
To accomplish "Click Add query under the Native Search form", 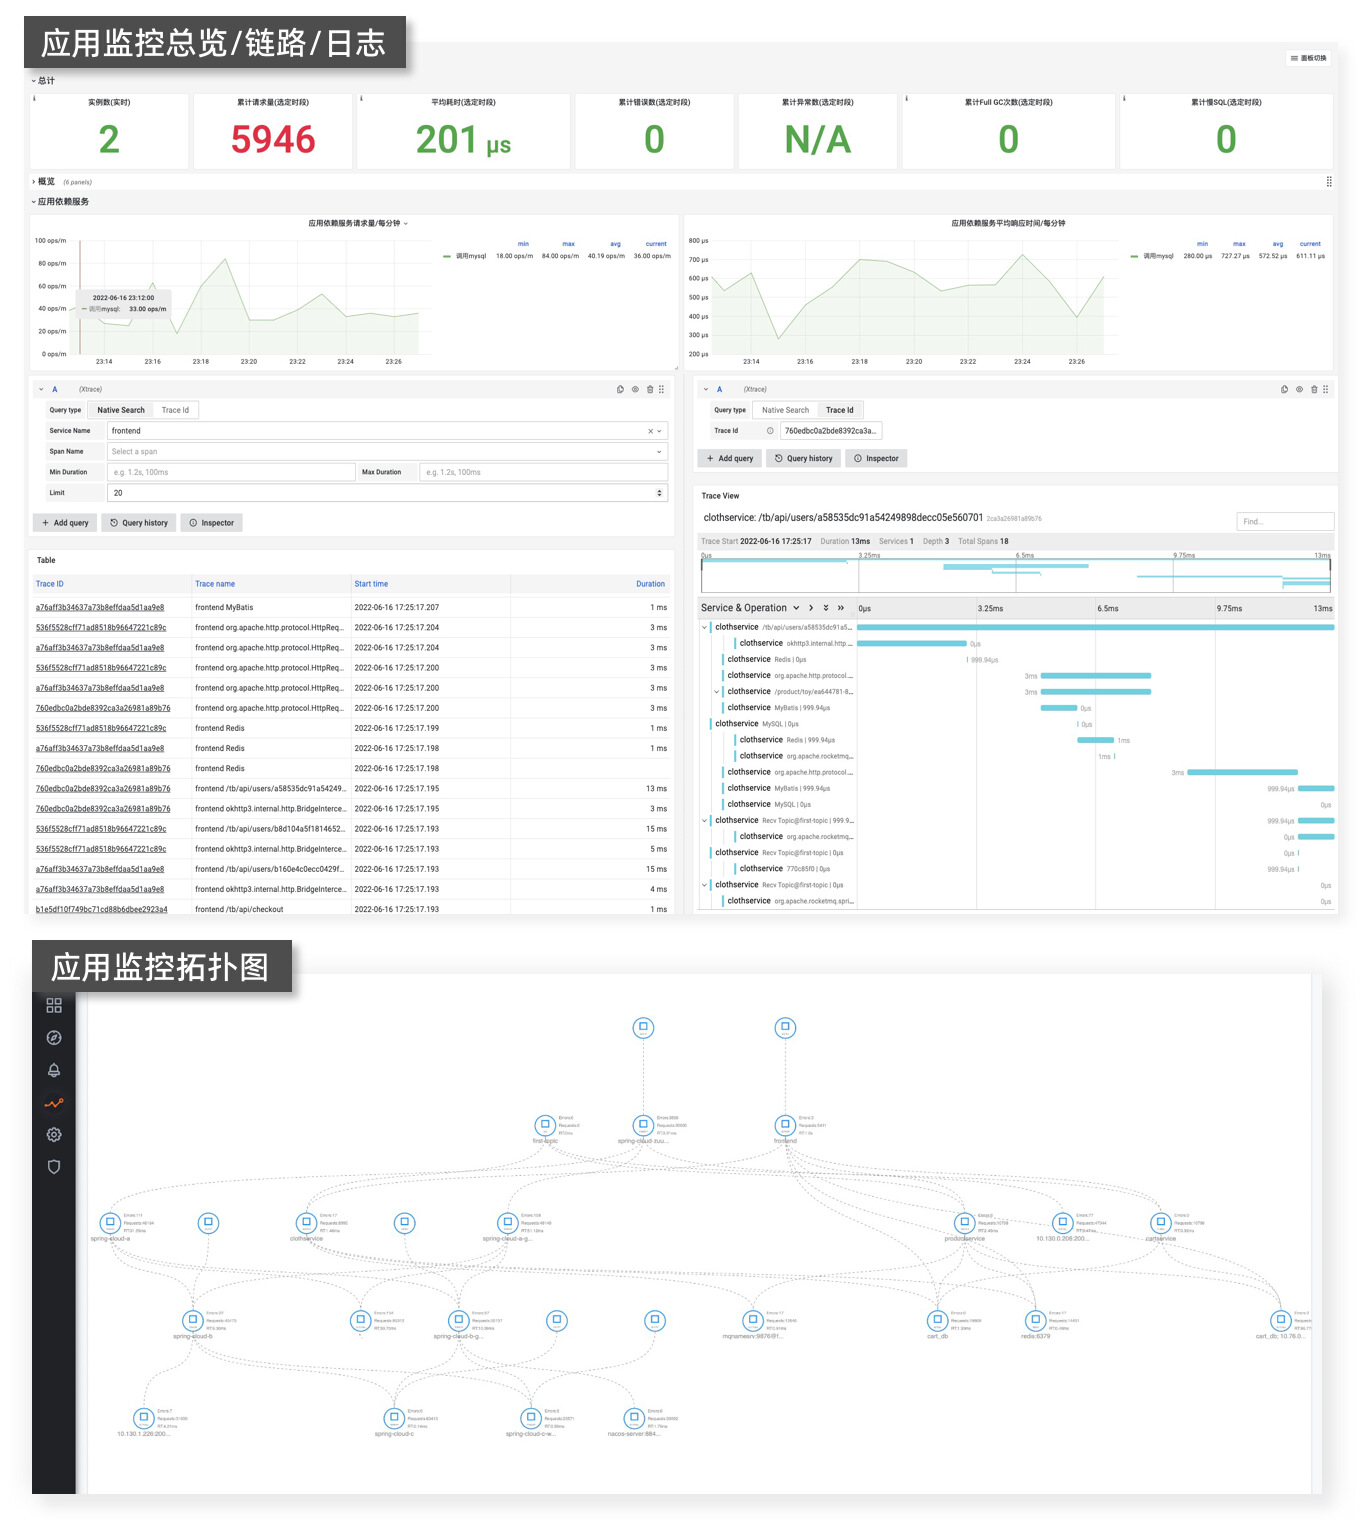I will pos(65,523).
